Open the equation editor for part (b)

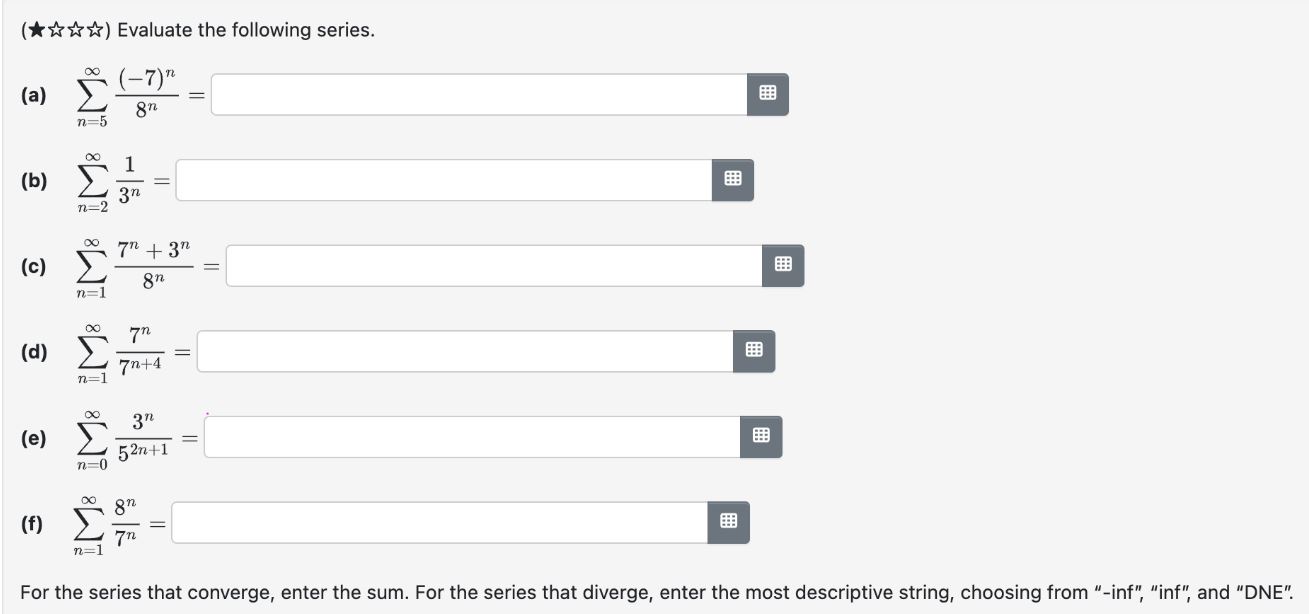(x=733, y=180)
